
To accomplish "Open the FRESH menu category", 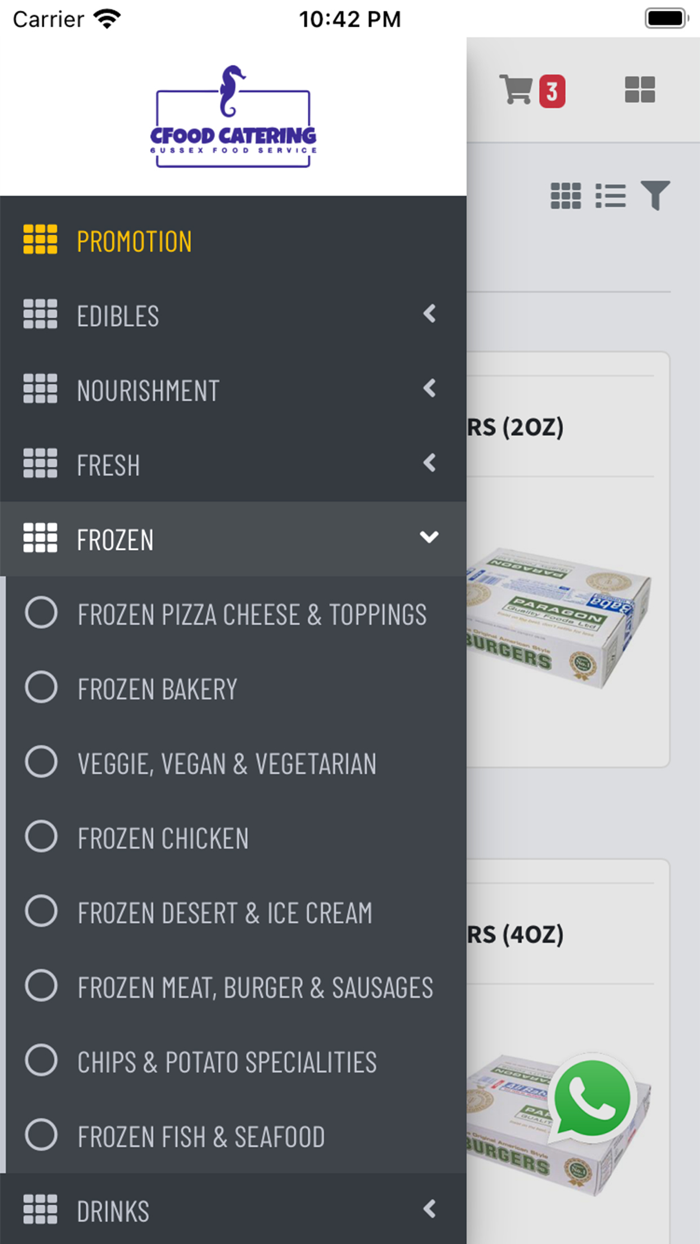I will click(108, 464).
